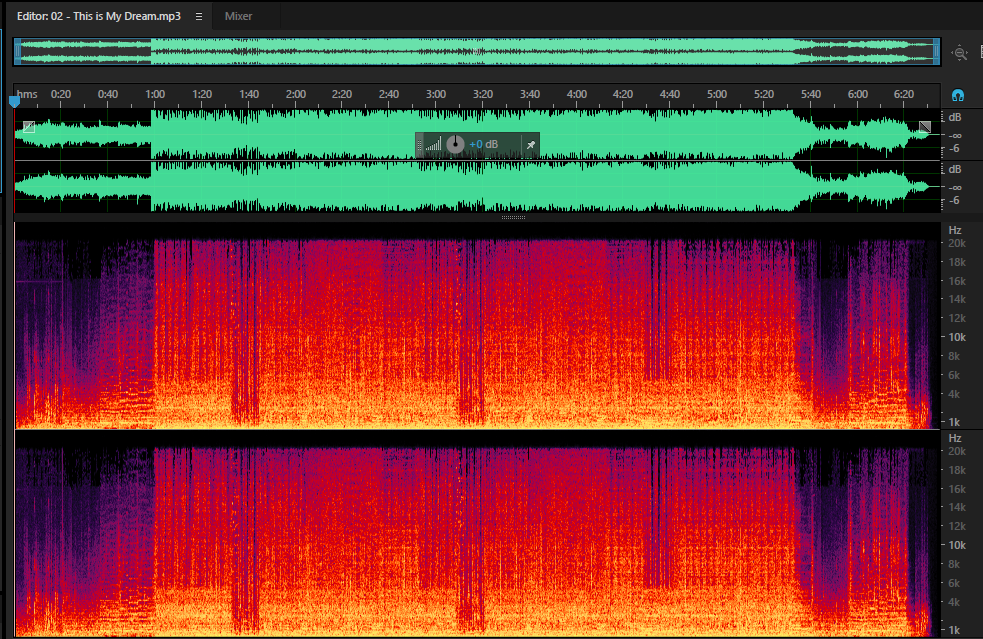Click the HUD amplitude bars icon
The image size is (983, 639).
433,145
